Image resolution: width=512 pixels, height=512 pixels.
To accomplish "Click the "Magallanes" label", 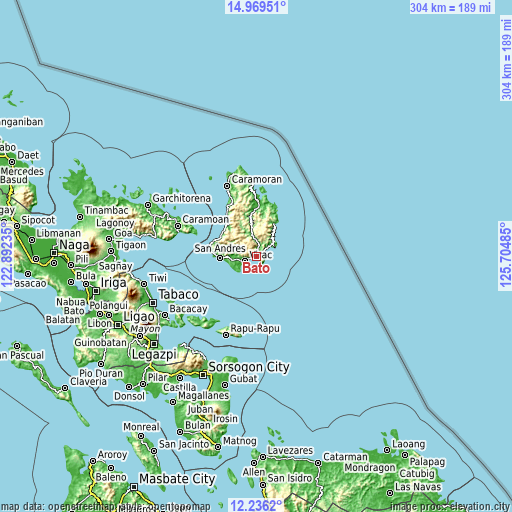I will (203, 395).
